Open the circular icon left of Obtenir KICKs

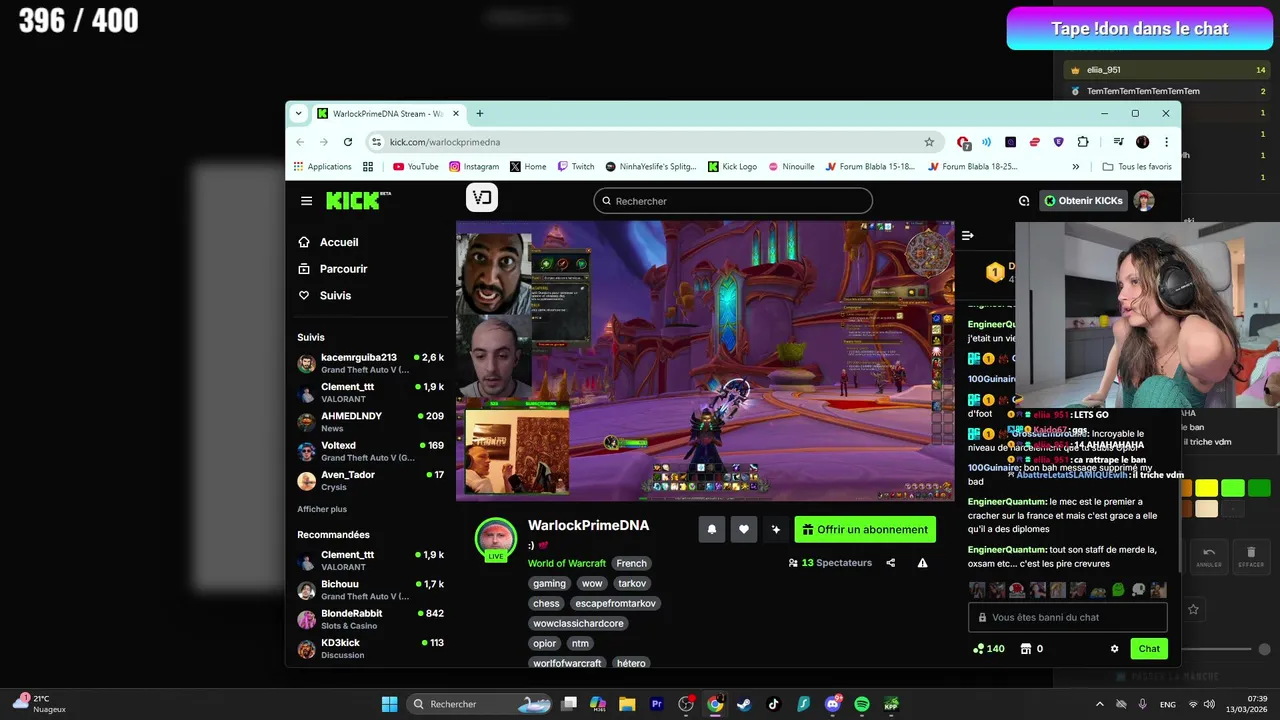1024,201
